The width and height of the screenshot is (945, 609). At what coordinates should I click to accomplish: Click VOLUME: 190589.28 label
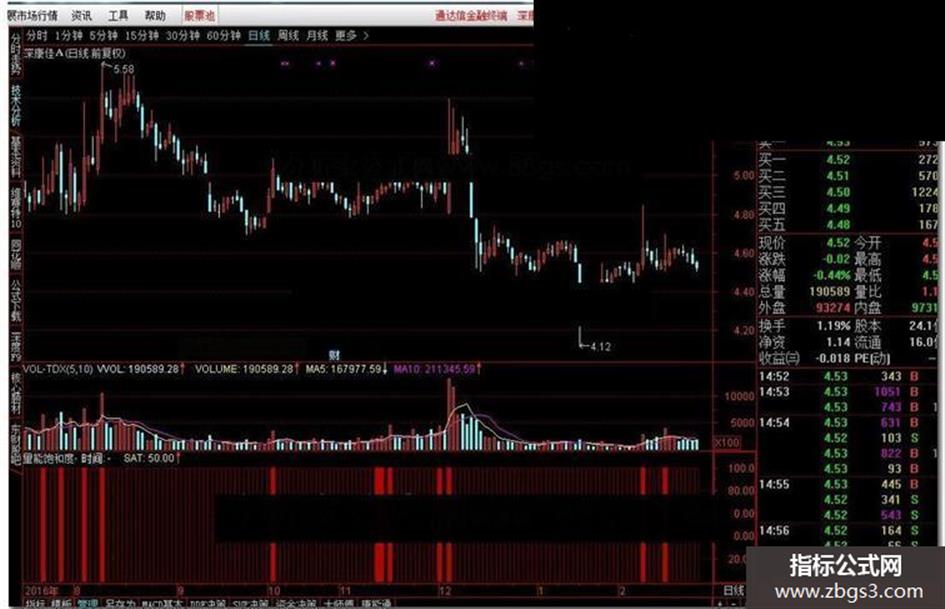coord(244,368)
